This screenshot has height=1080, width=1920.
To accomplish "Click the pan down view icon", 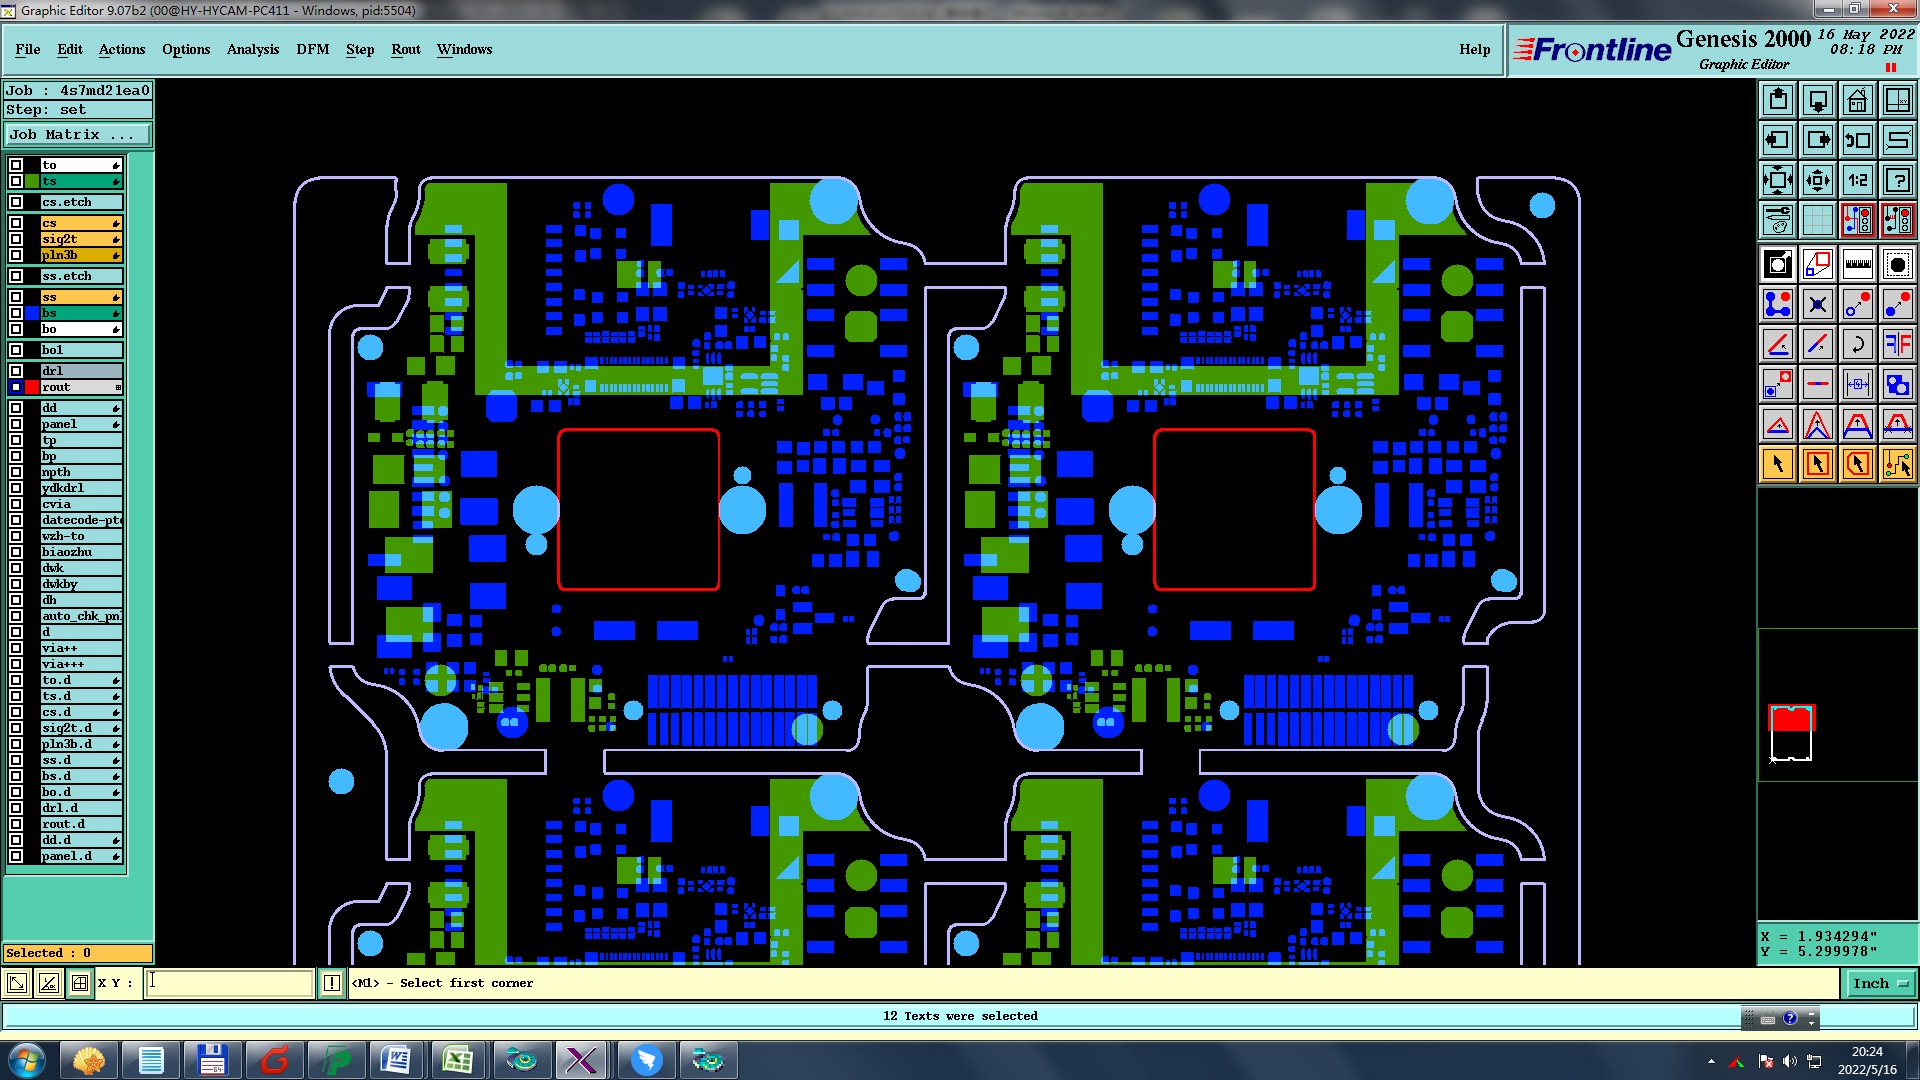I will (1818, 100).
